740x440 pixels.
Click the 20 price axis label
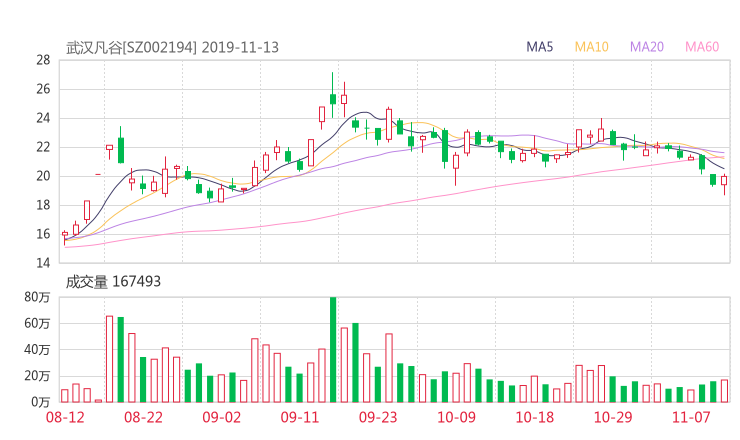click(x=43, y=176)
